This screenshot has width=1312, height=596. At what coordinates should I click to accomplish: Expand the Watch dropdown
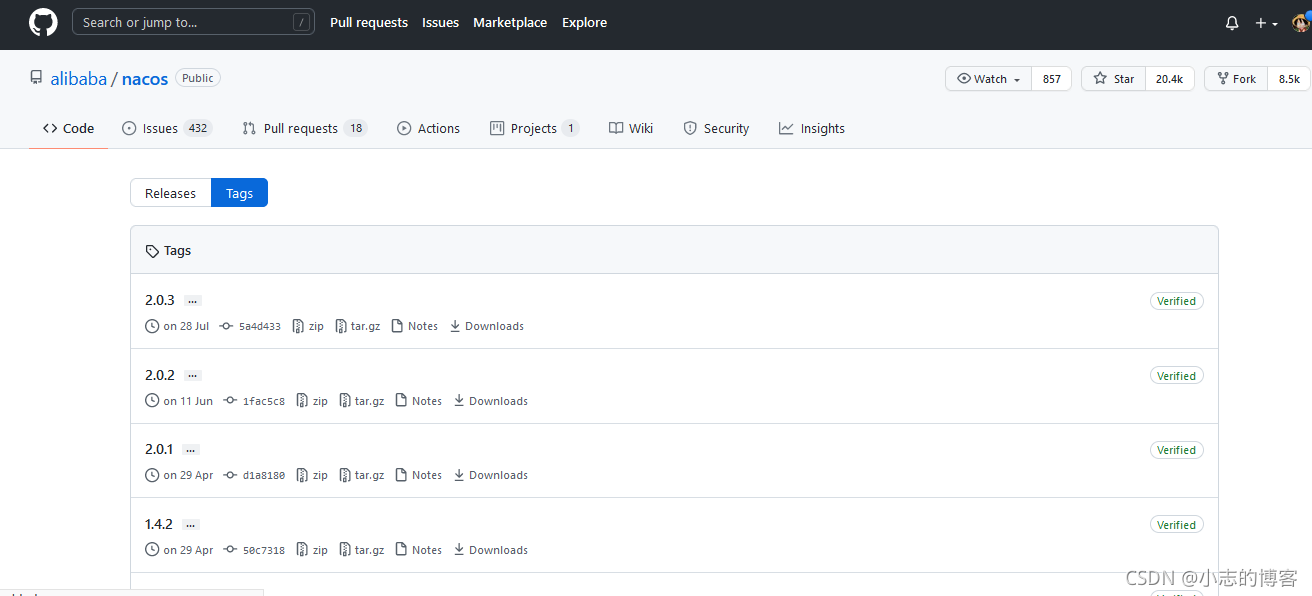(988, 79)
